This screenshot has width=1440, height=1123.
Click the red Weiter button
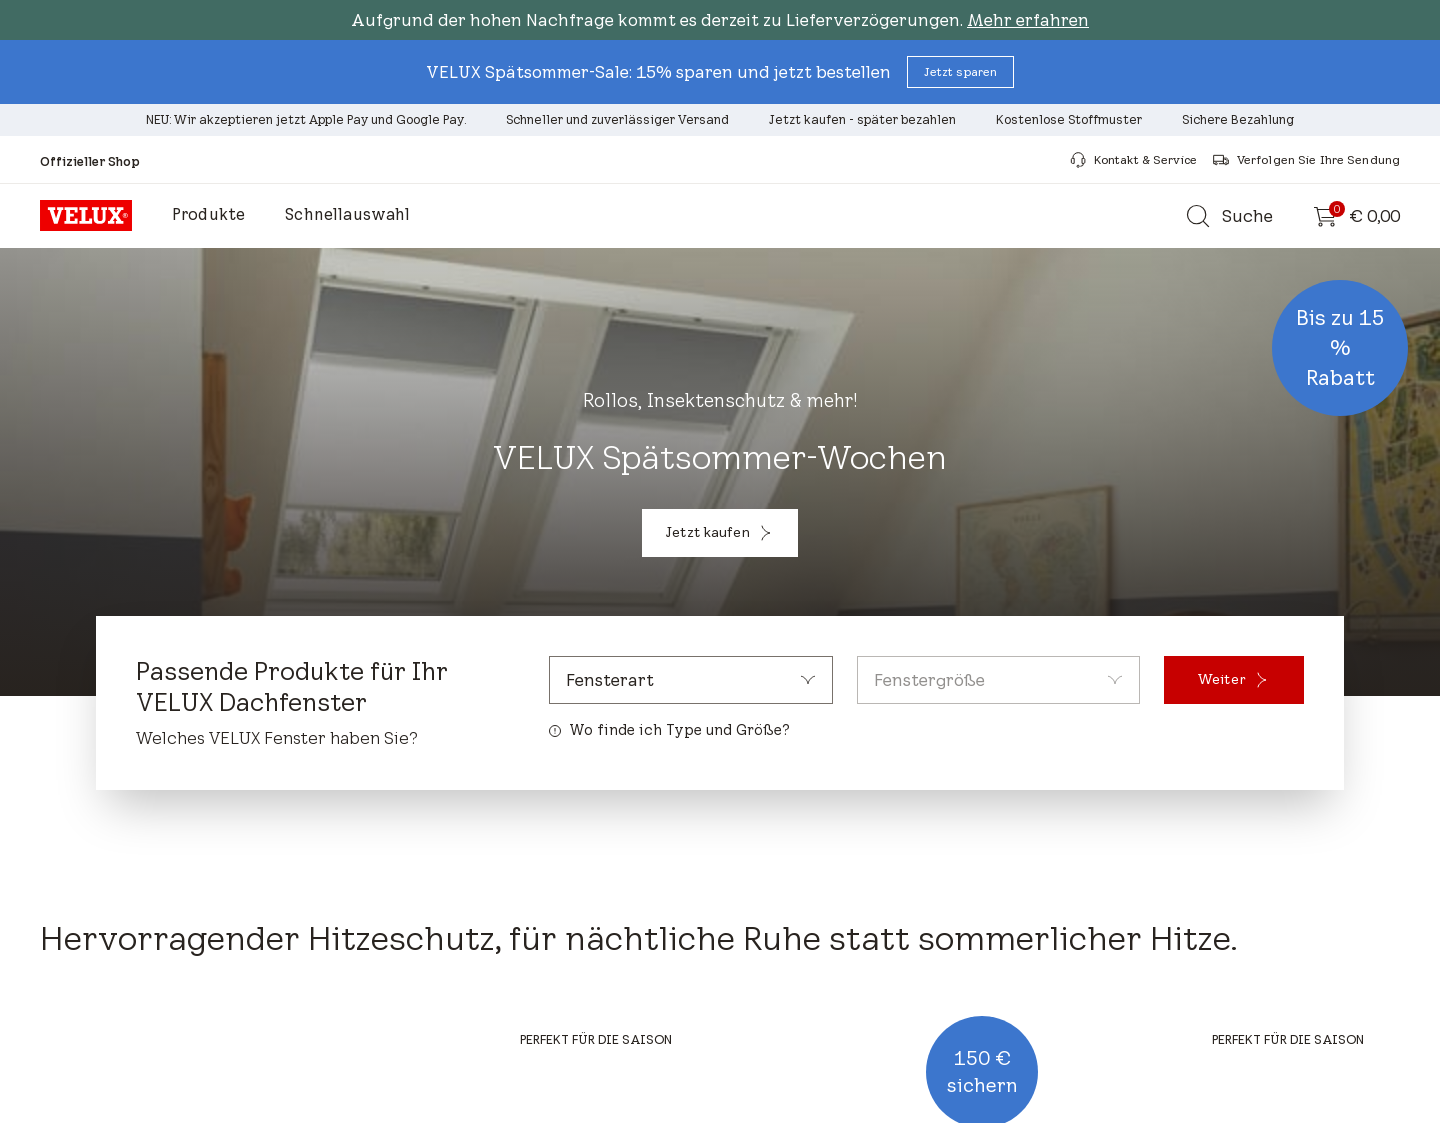pos(1234,680)
